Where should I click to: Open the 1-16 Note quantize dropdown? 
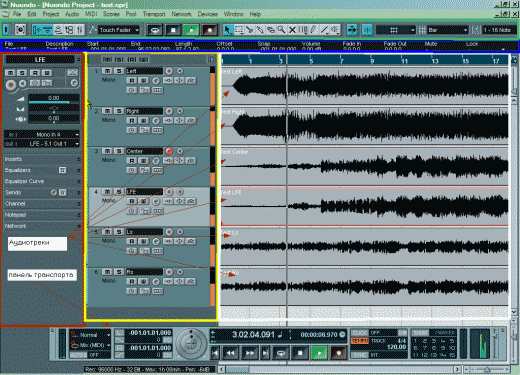tap(498, 30)
